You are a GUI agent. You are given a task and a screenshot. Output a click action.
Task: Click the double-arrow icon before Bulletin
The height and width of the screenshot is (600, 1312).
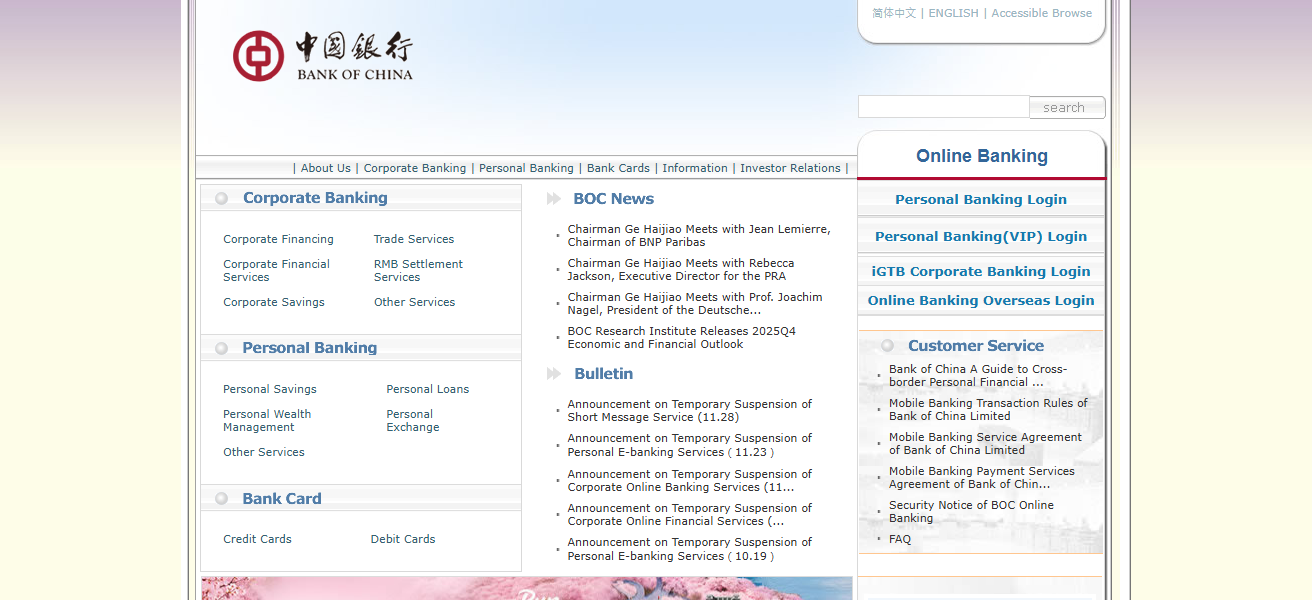(x=552, y=373)
